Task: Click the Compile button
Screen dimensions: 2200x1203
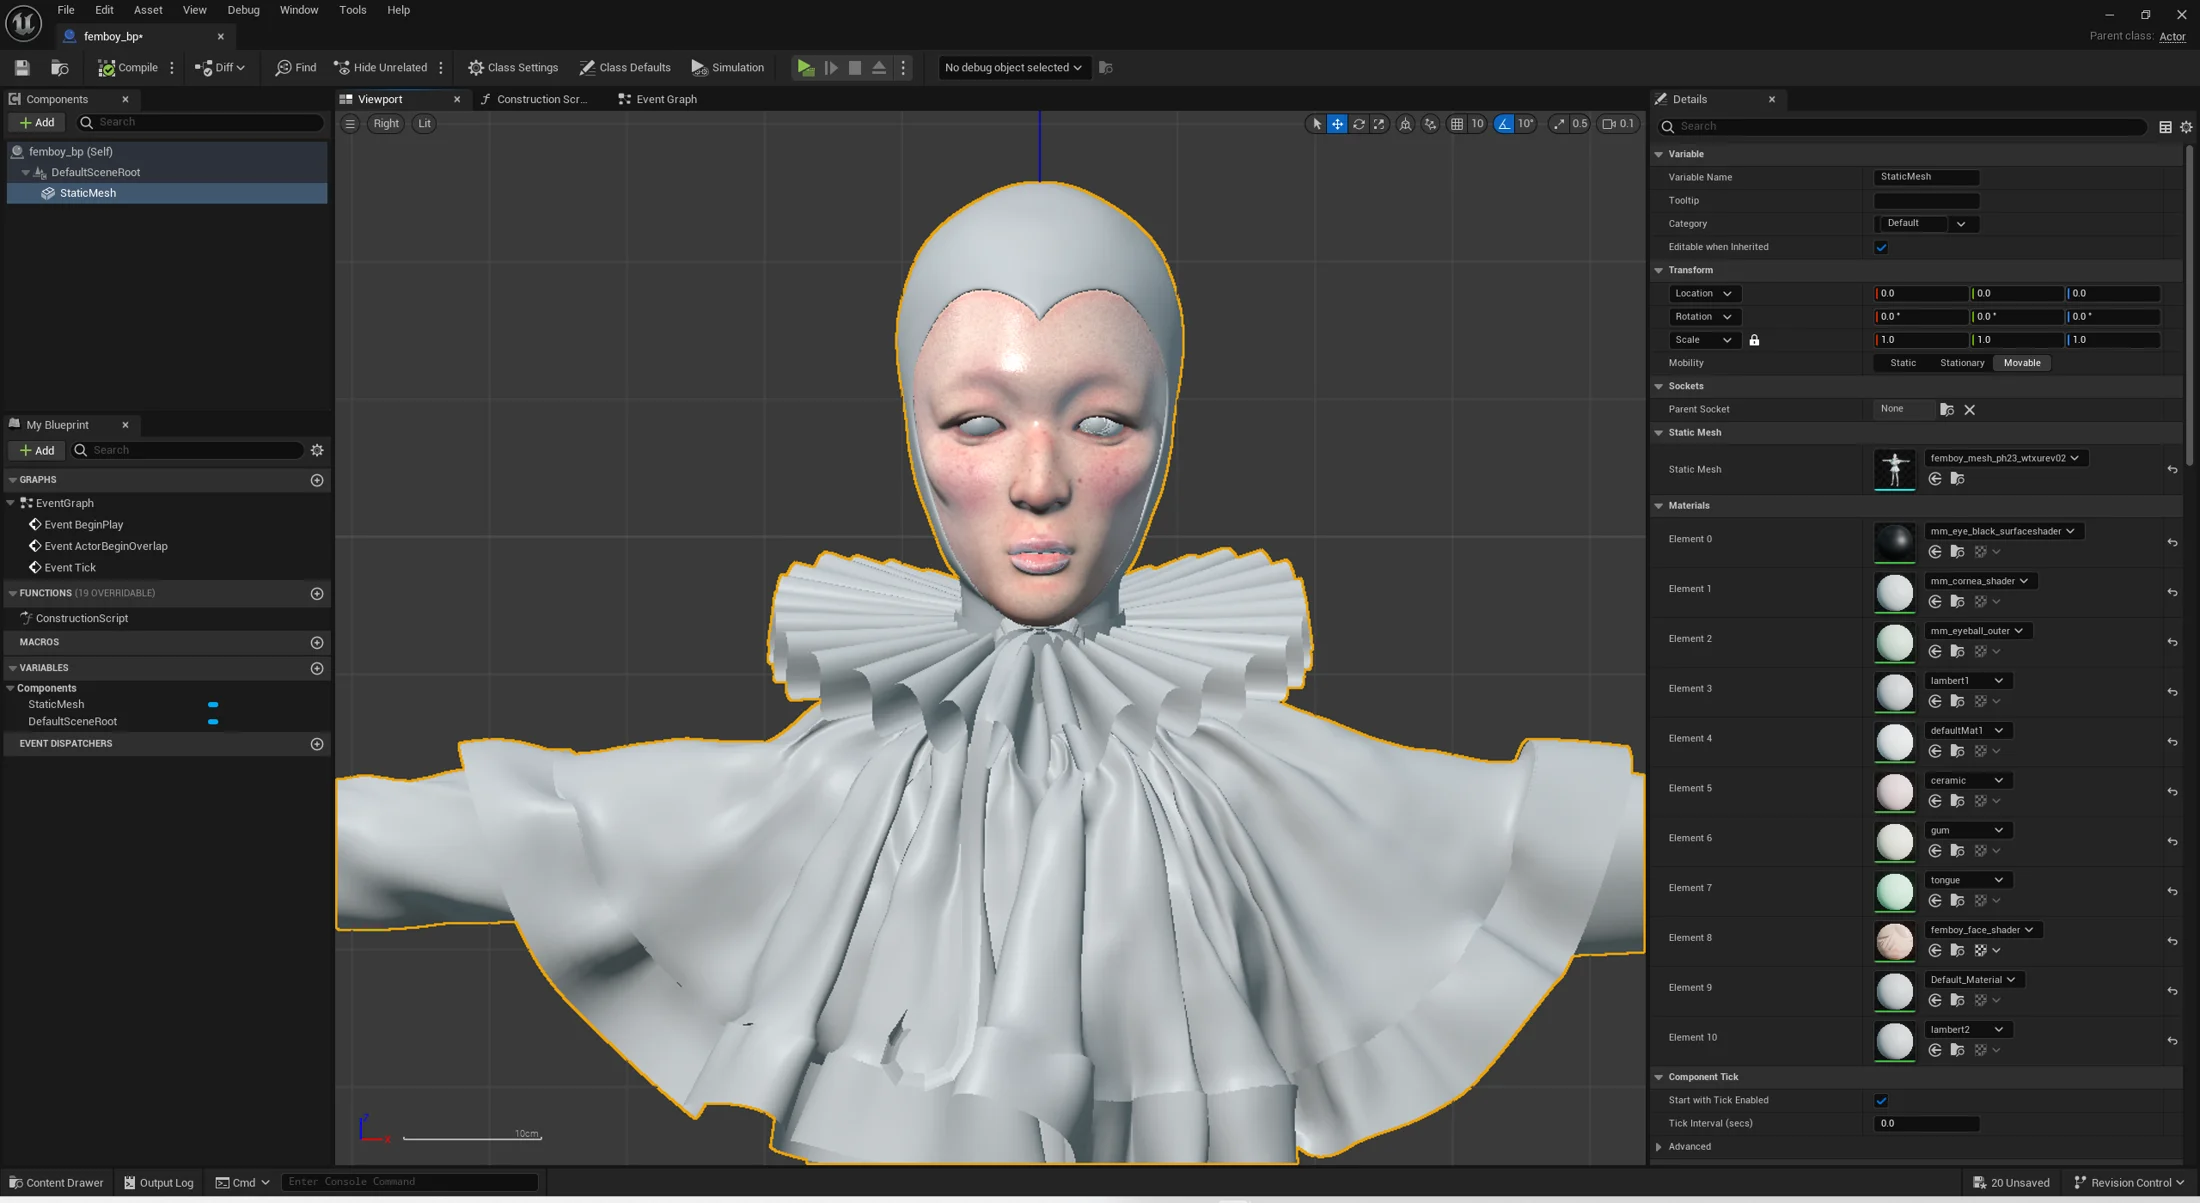Action: [128, 68]
